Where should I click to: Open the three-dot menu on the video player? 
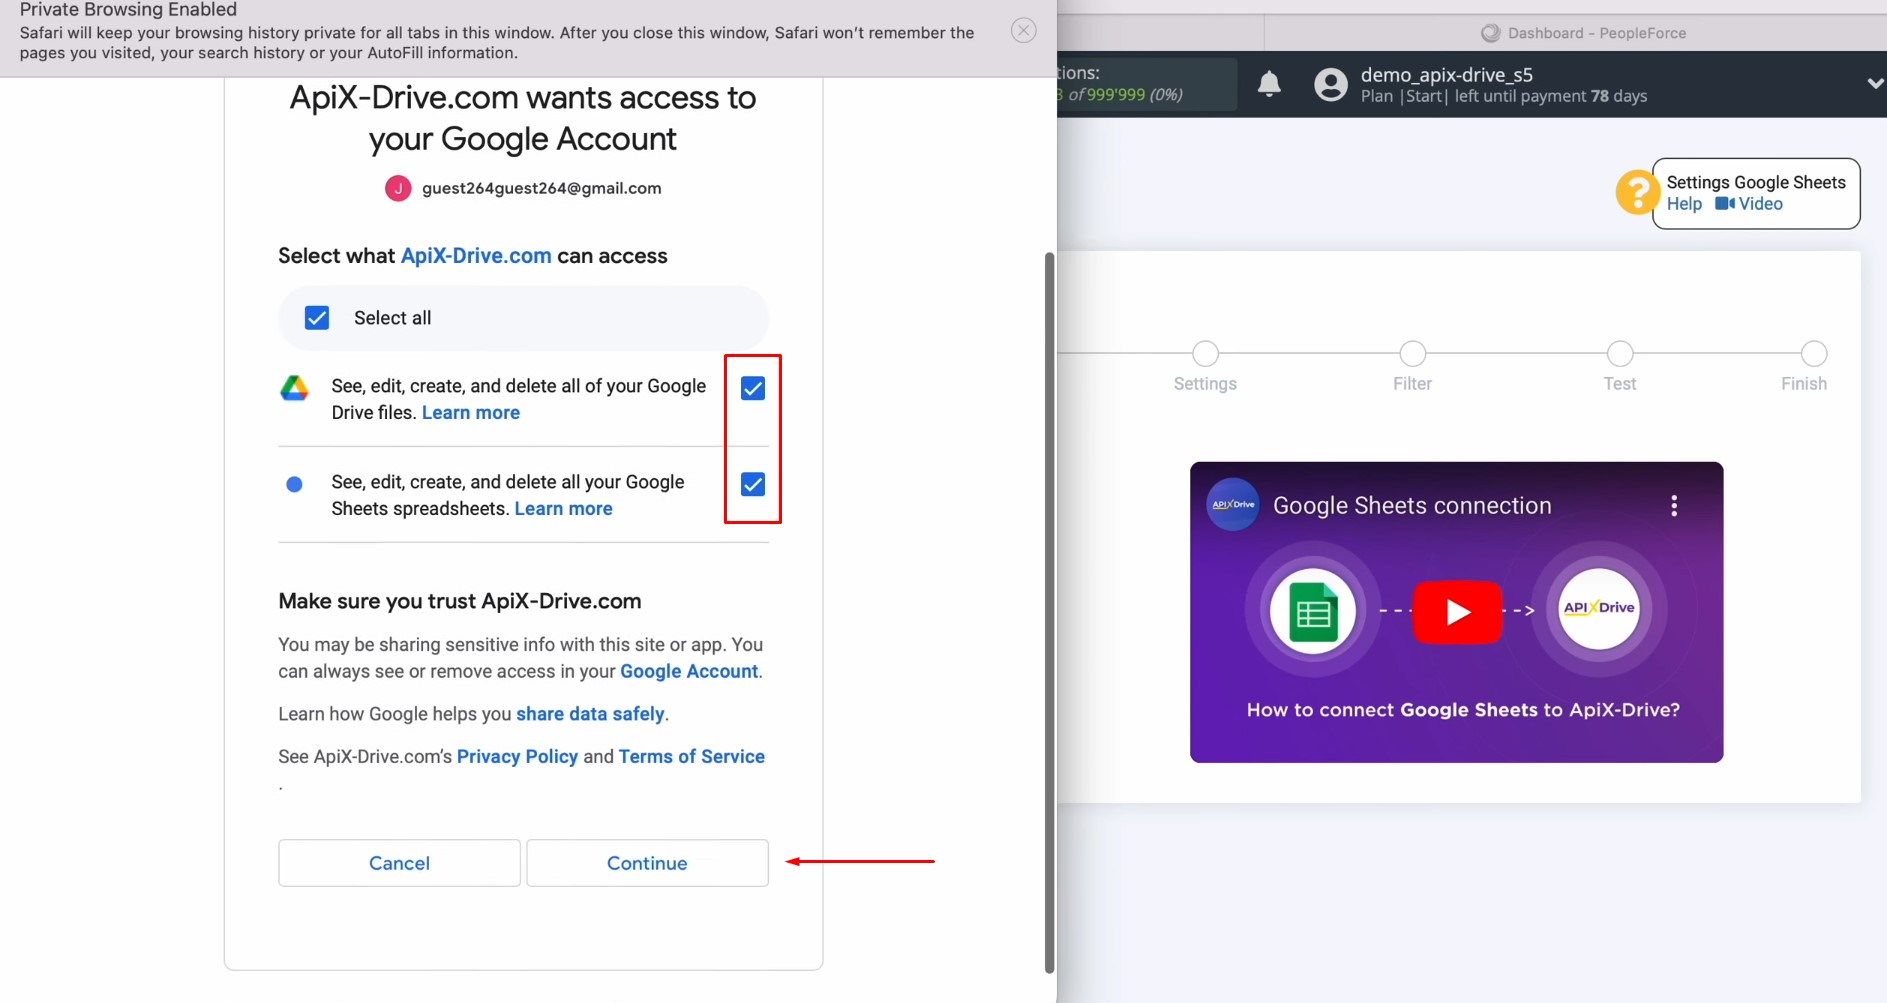coord(1673,505)
